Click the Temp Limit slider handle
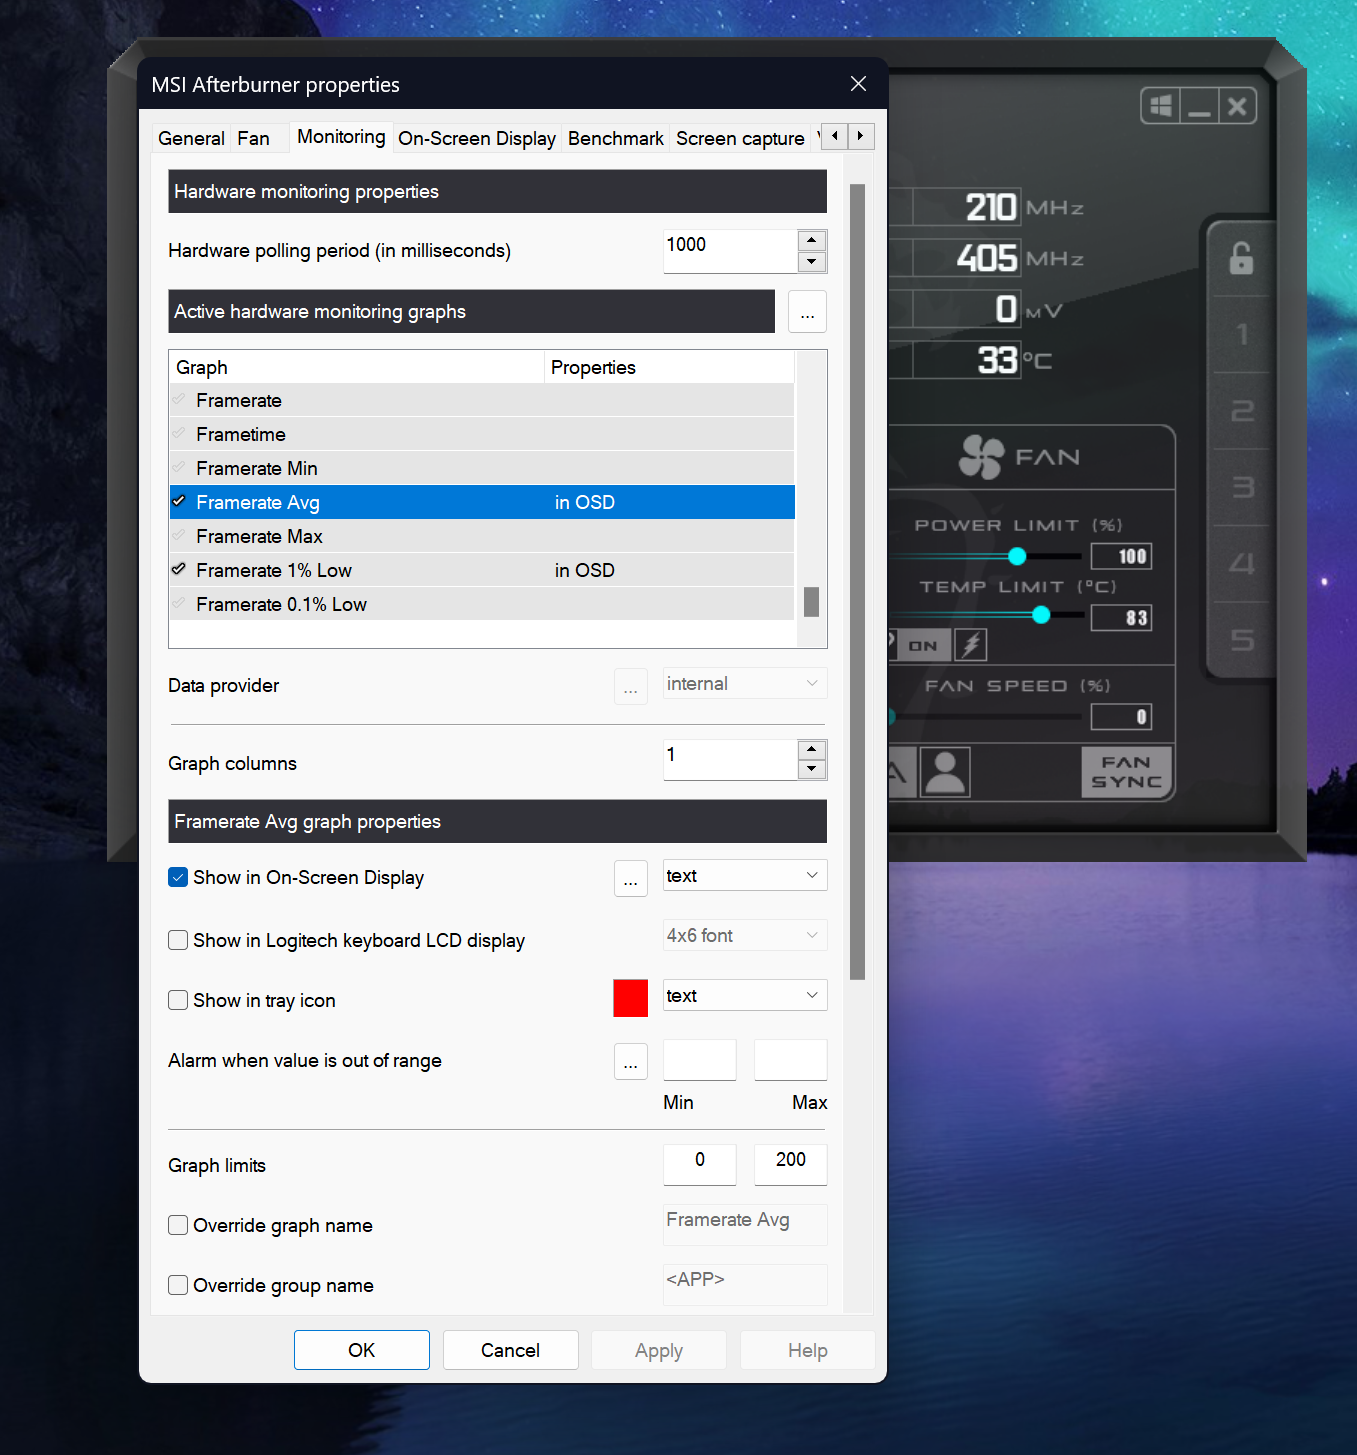Screen dimensions: 1357x1455 click(1041, 615)
